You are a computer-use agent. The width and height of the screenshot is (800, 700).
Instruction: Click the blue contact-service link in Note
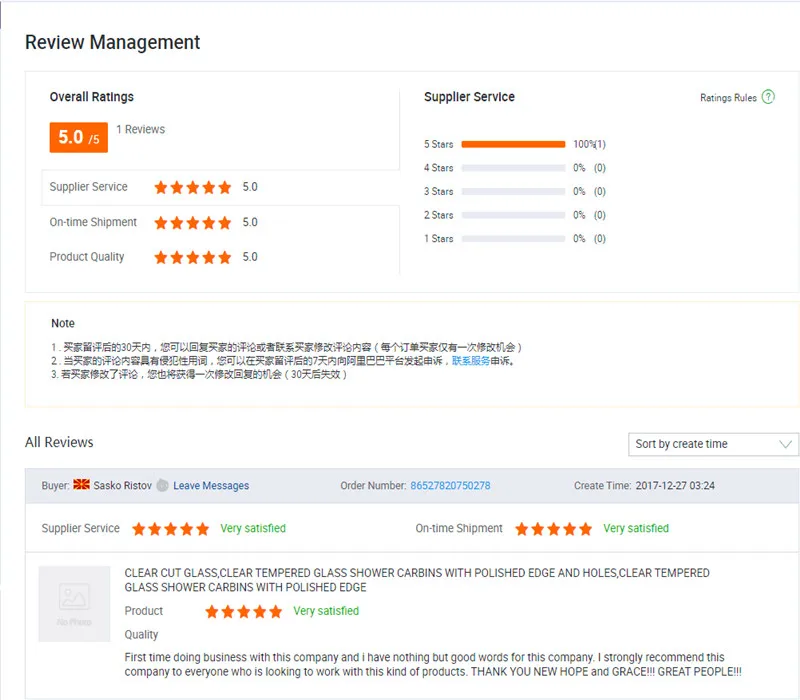click(x=471, y=361)
